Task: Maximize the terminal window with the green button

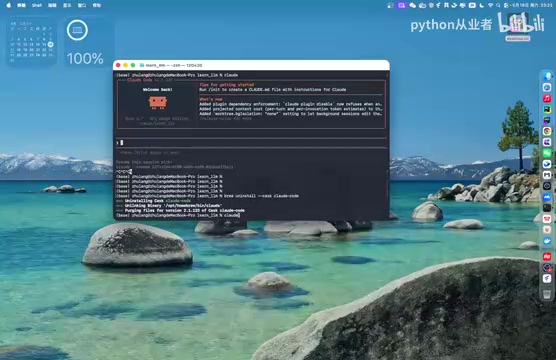Action: pyautogui.click(x=133, y=65)
